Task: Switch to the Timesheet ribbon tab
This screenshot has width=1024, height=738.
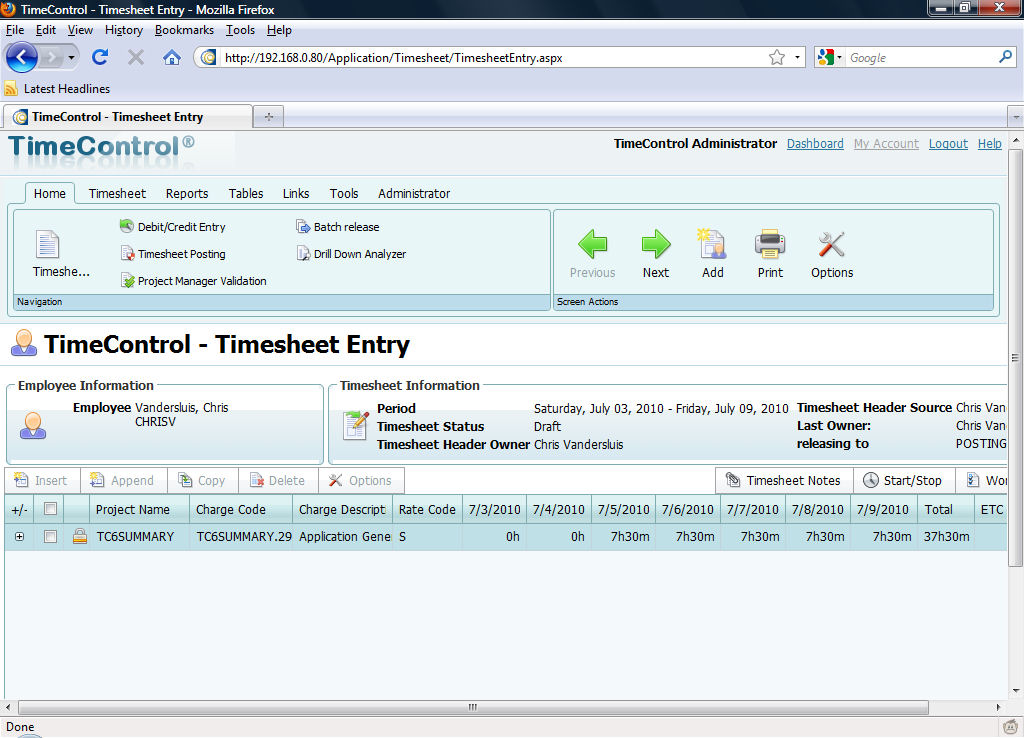Action: pos(117,193)
